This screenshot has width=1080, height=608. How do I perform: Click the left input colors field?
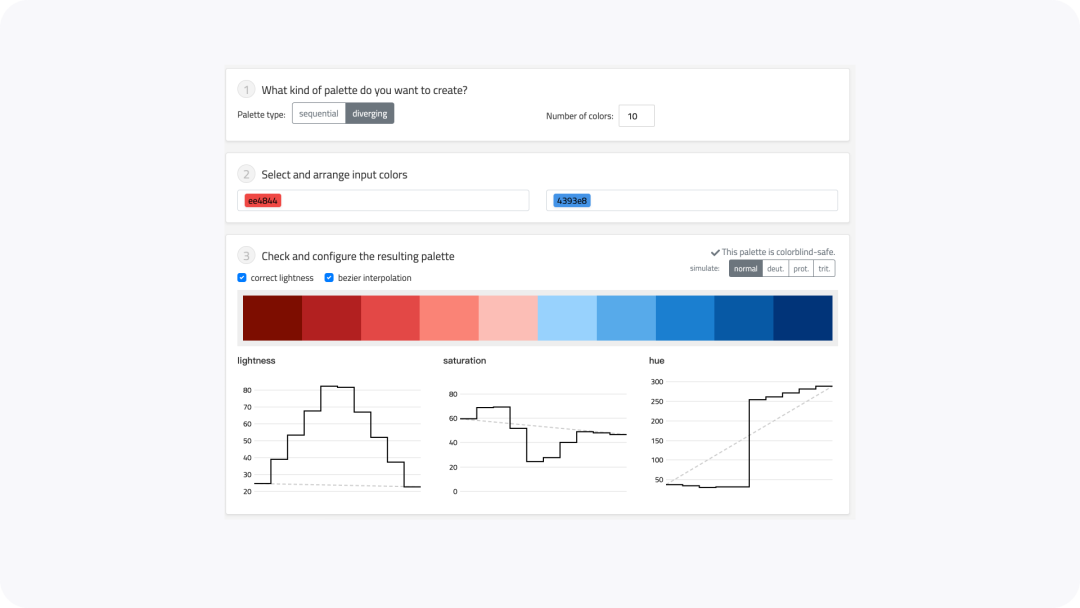point(383,200)
